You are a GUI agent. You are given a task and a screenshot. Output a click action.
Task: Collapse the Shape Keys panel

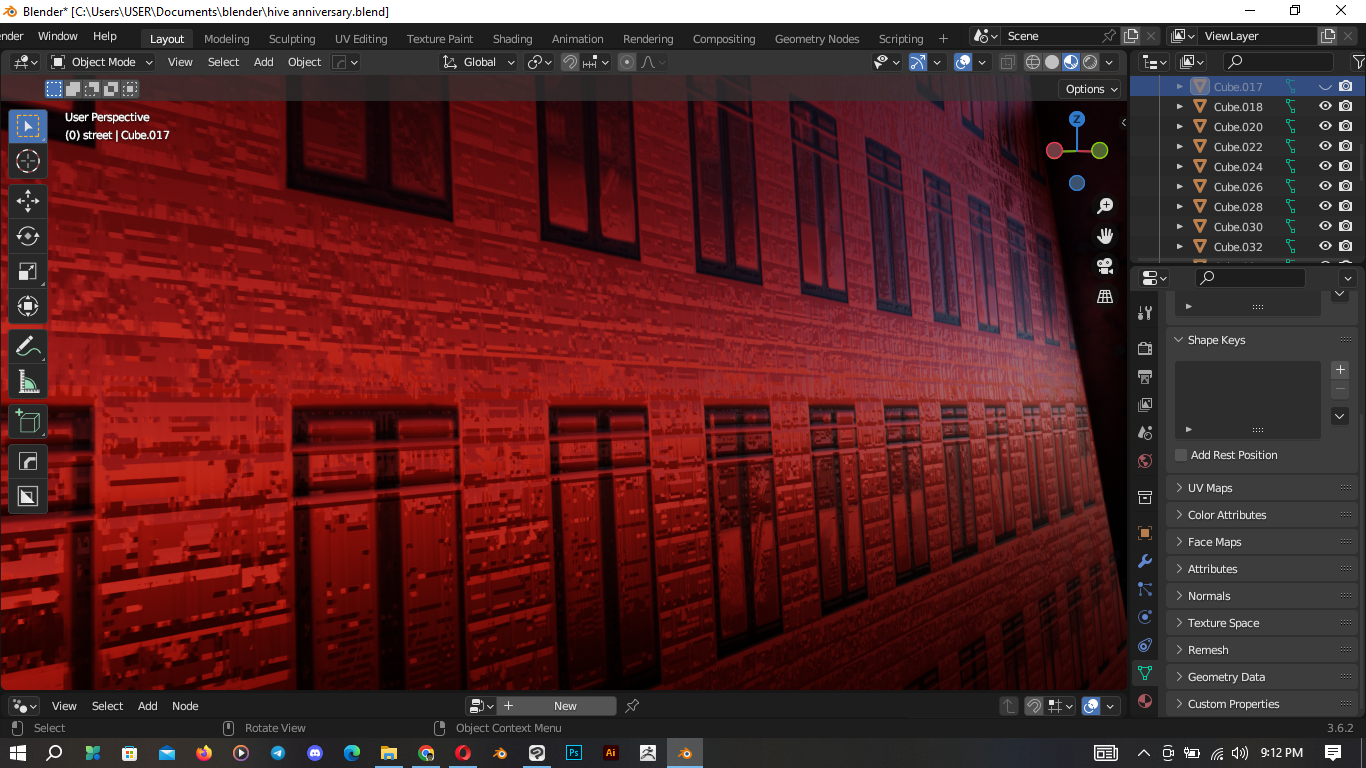click(1216, 340)
